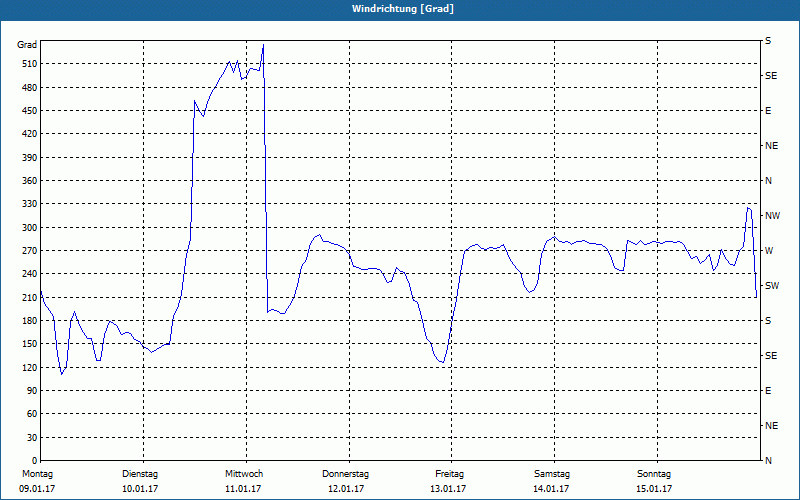Click the "Dienstag" day label
The width and height of the screenshot is (800, 500).
tap(140, 474)
